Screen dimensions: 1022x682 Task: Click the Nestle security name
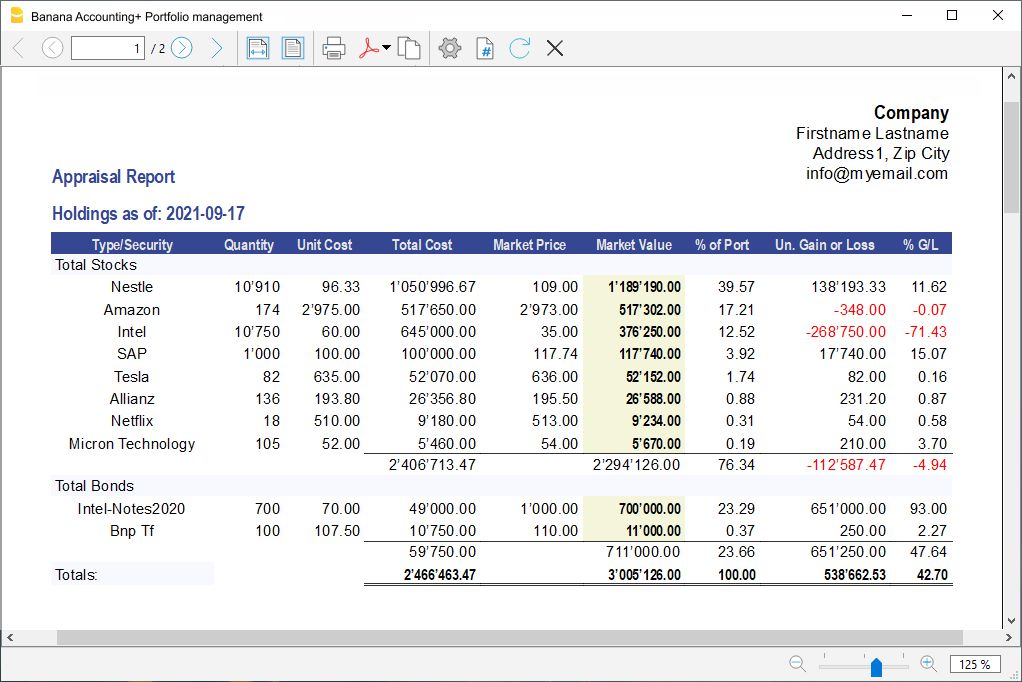[132, 287]
